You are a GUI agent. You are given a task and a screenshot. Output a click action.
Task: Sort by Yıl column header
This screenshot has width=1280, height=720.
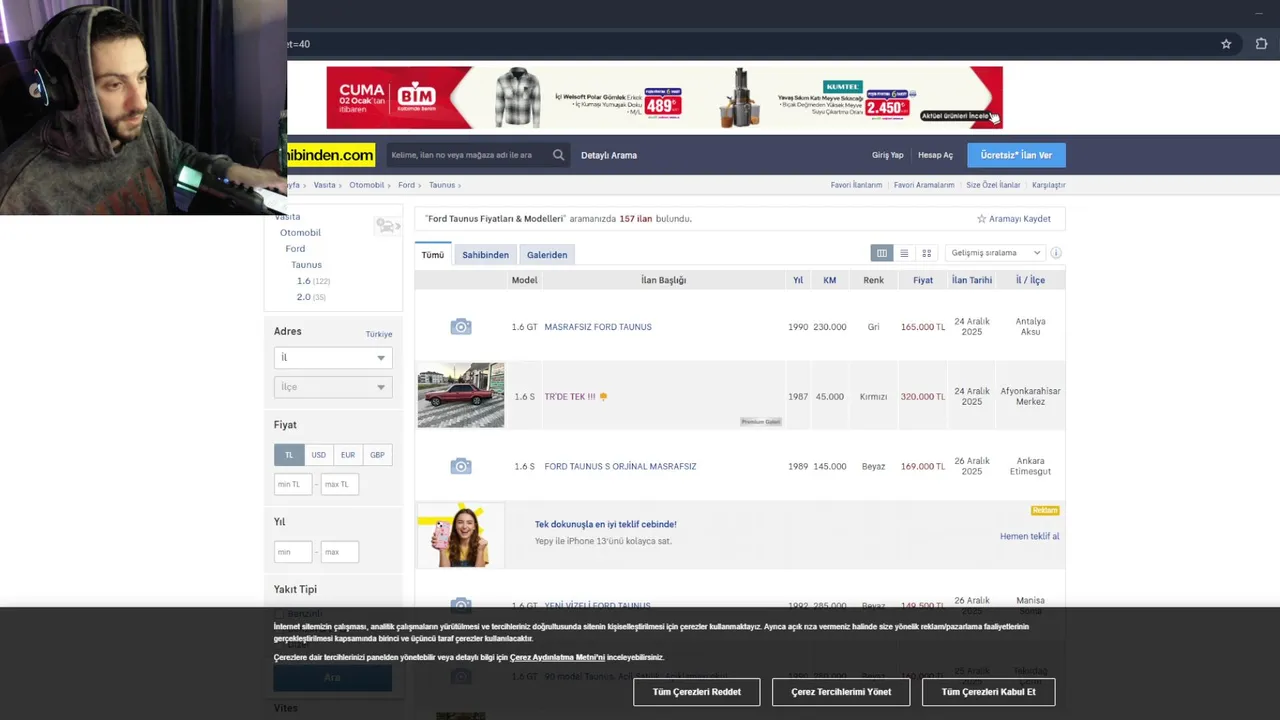click(x=798, y=280)
